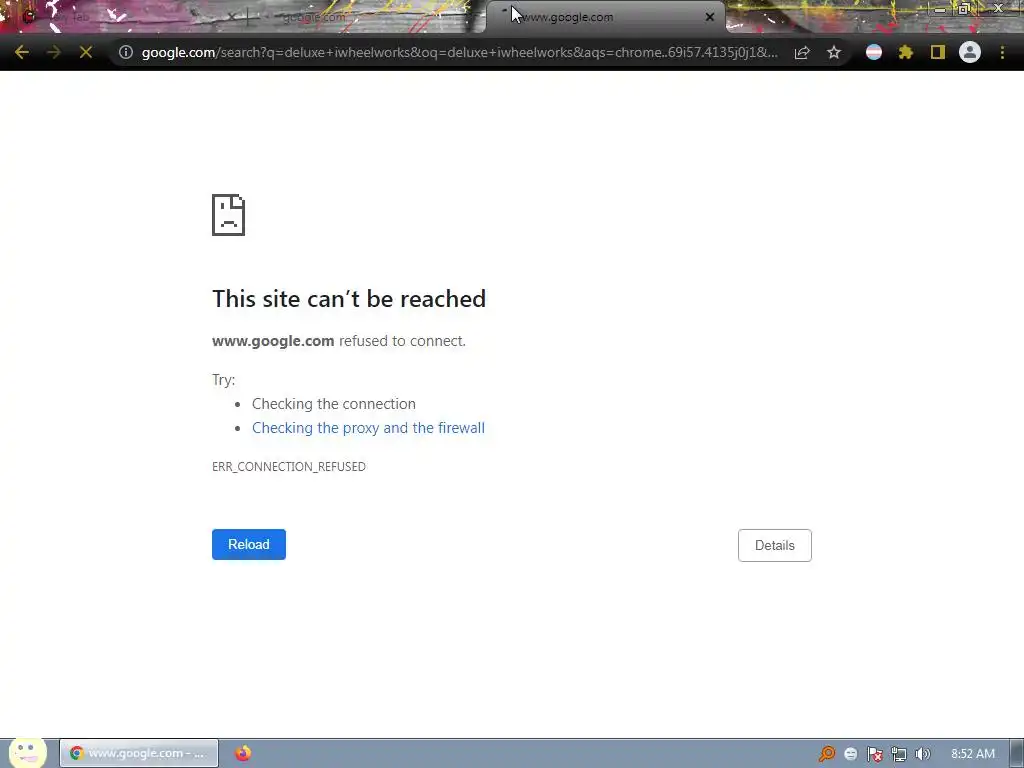The height and width of the screenshot is (768, 1024).
Task: View site information icon in address bar
Action: (x=125, y=52)
